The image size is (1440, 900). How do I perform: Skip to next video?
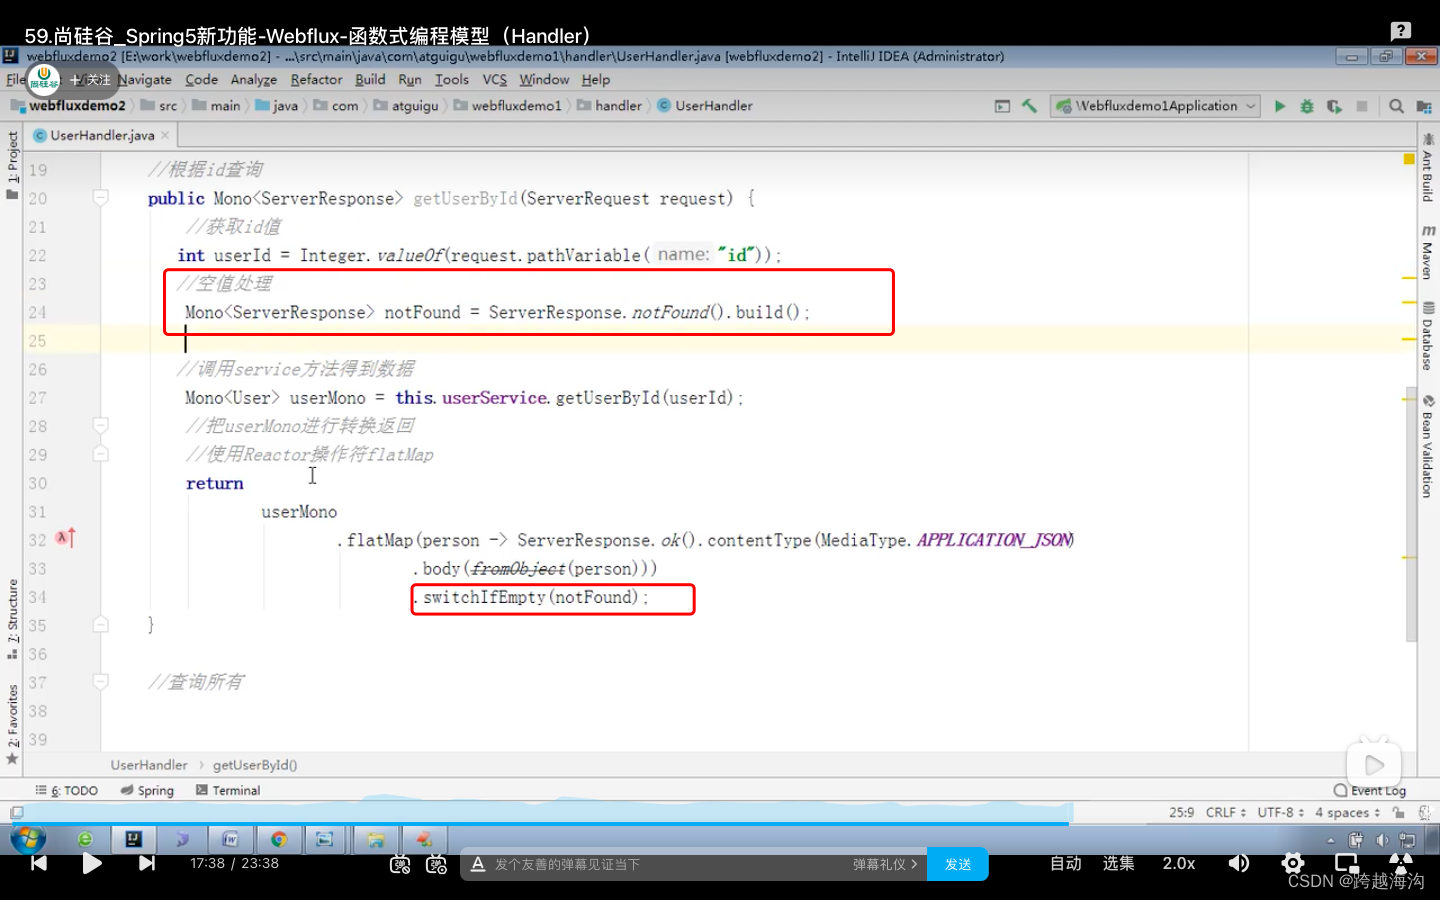point(147,863)
